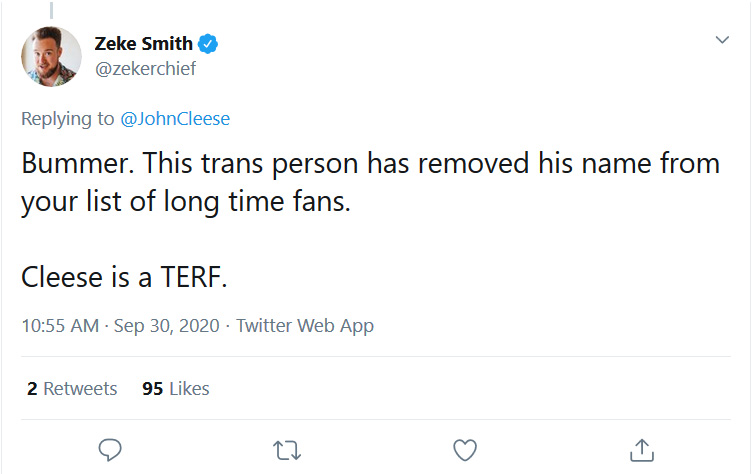Open the share tweet options icon
This screenshot has width=752, height=474.
point(642,450)
